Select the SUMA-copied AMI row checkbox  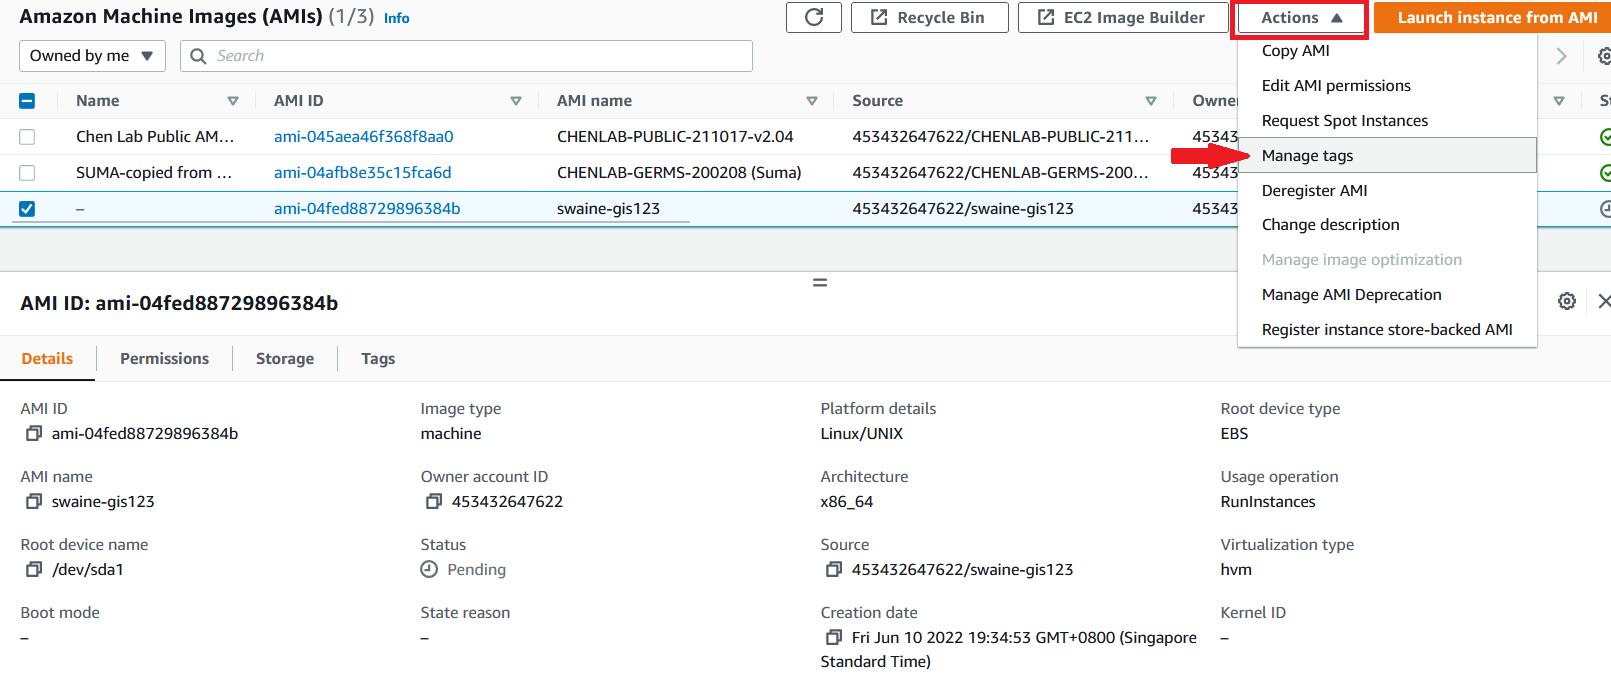[x=27, y=173]
